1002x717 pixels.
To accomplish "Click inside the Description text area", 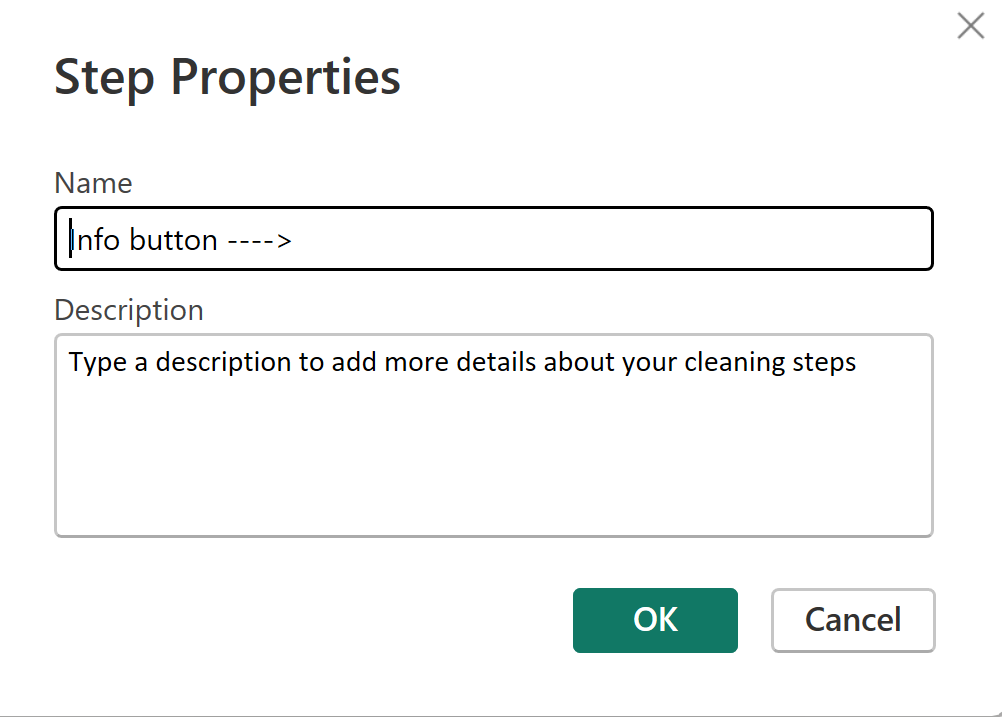I will click(494, 435).
